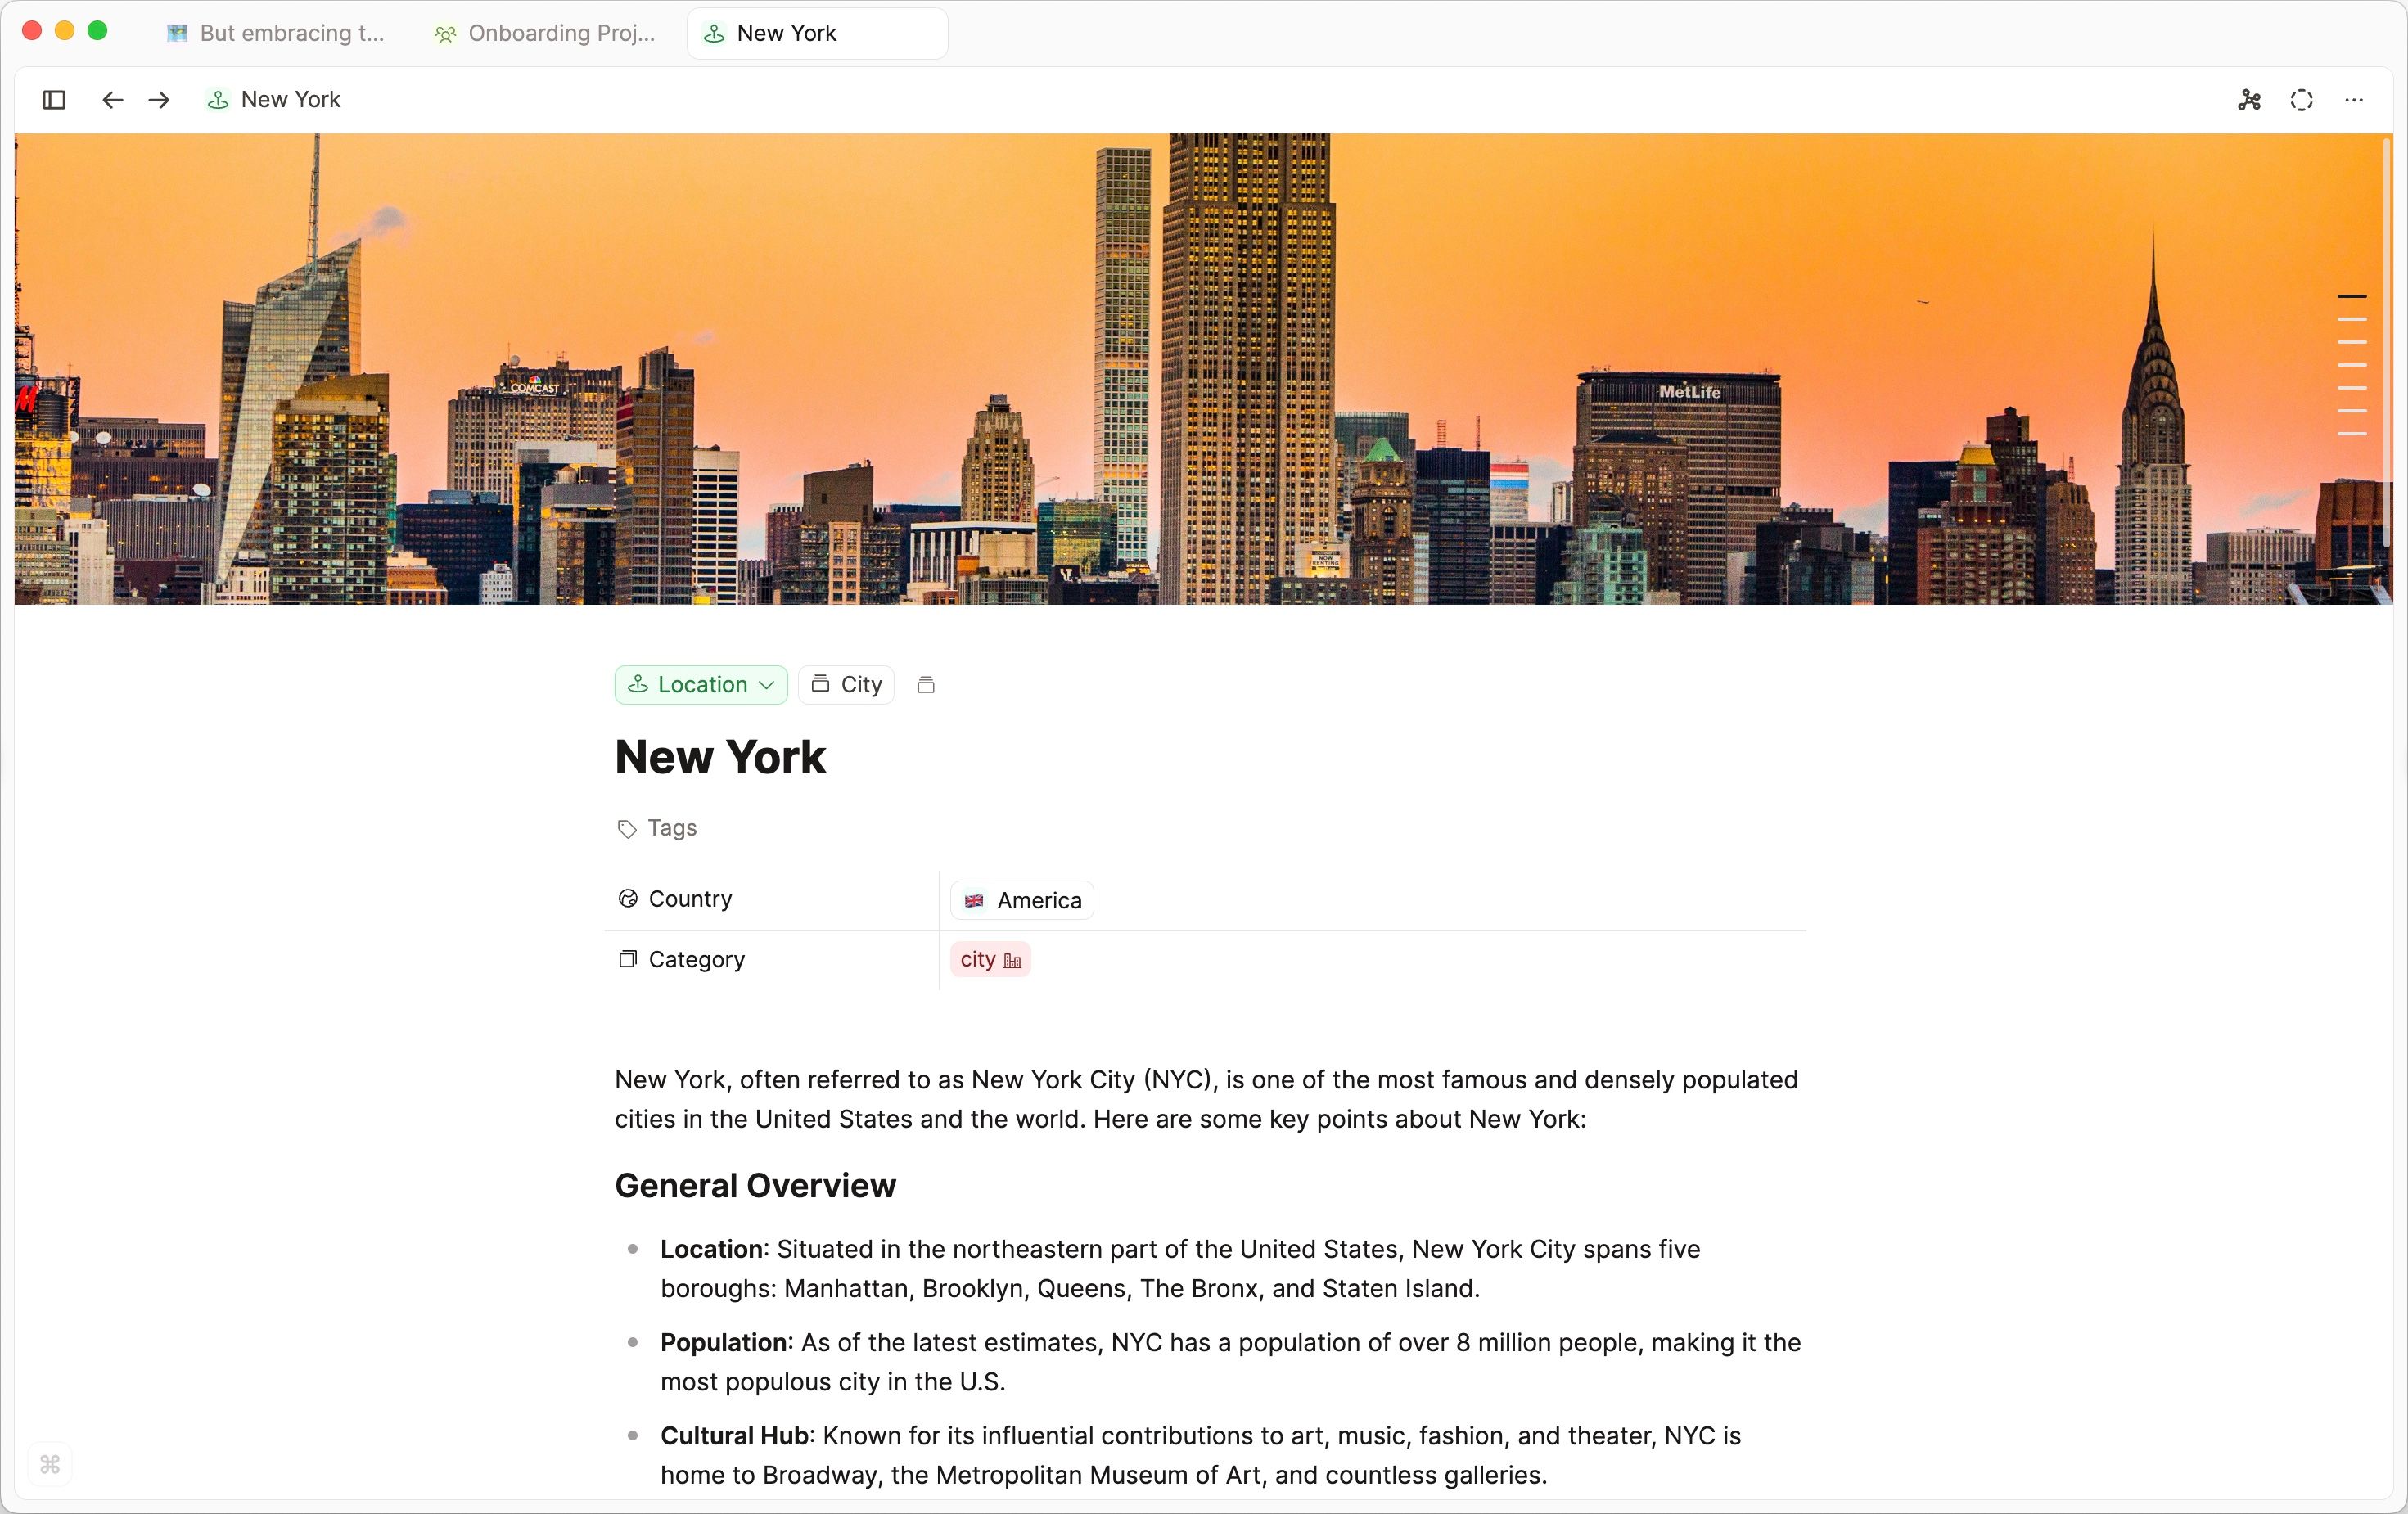
Task: Click the tag icon next to Tags
Action: point(626,829)
